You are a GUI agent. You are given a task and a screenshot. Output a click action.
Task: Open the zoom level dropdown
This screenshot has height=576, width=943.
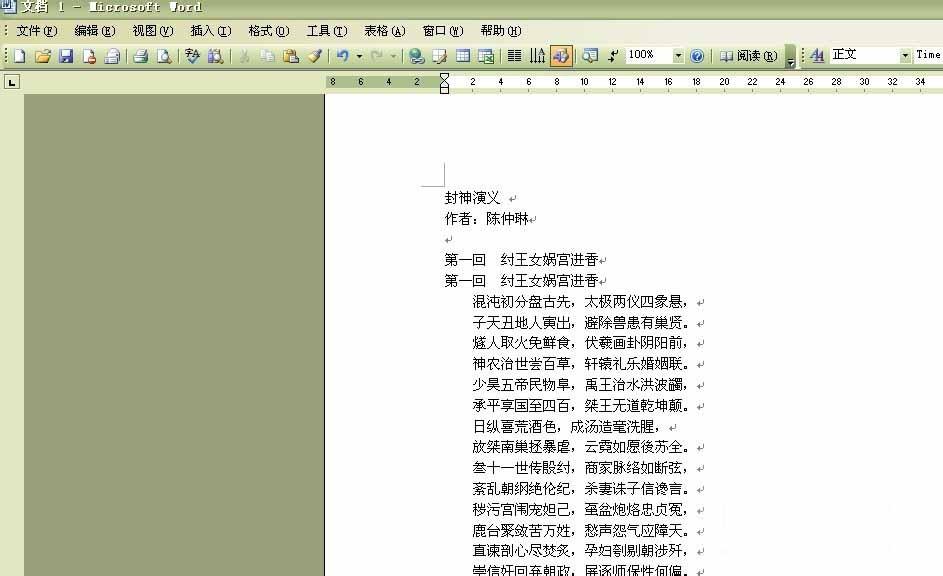pos(678,56)
